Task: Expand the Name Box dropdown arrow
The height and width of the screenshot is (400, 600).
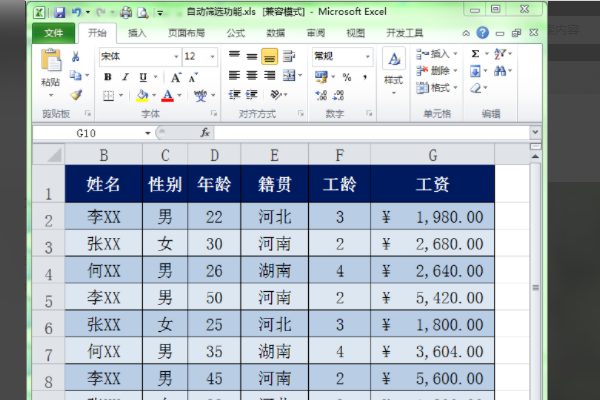Action: click(148, 133)
